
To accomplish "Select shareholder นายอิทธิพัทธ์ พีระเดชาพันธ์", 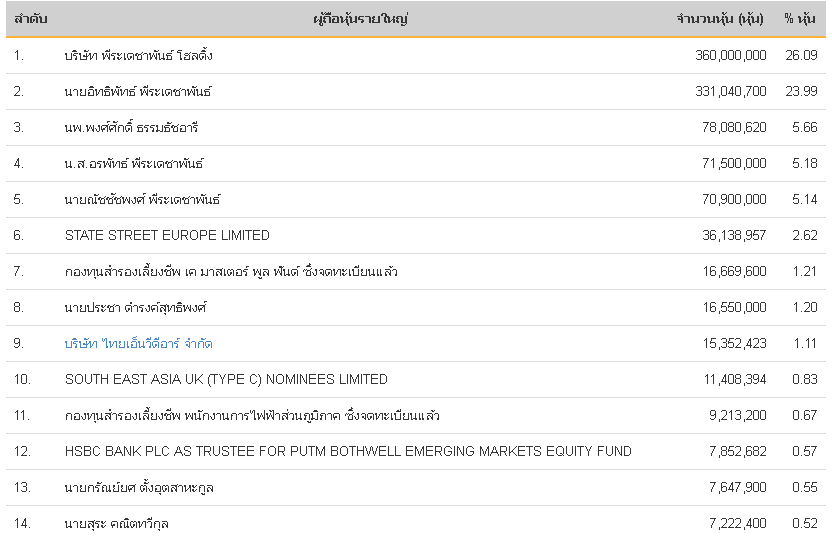I will 138,91.
